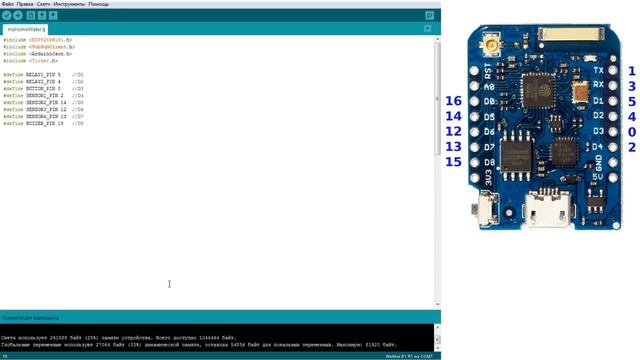Click the SENSOR1_PIN define line
The image size is (640, 360).
pos(43,96)
